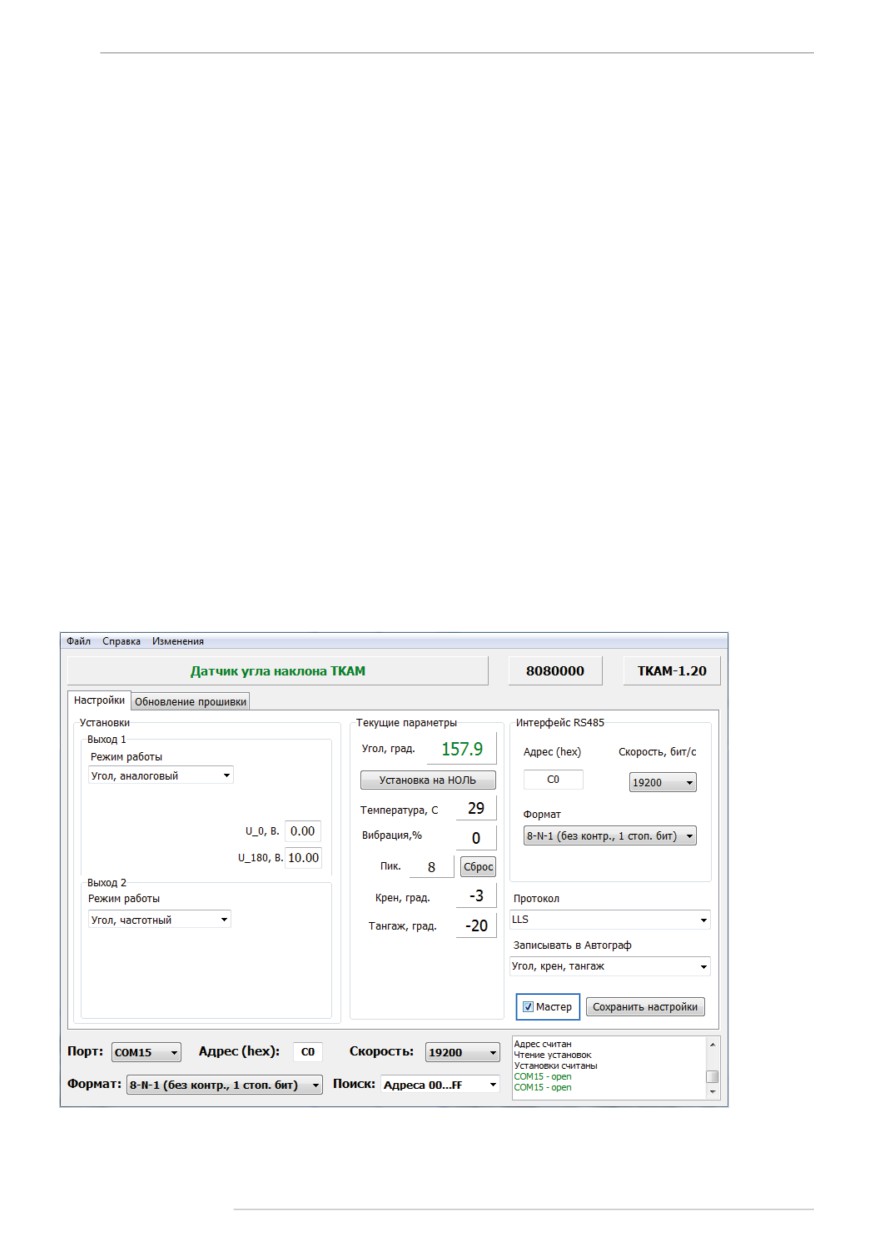This screenshot has width=872, height=1239.
Task: Click the Тангаж value -20
Action: click(476, 926)
